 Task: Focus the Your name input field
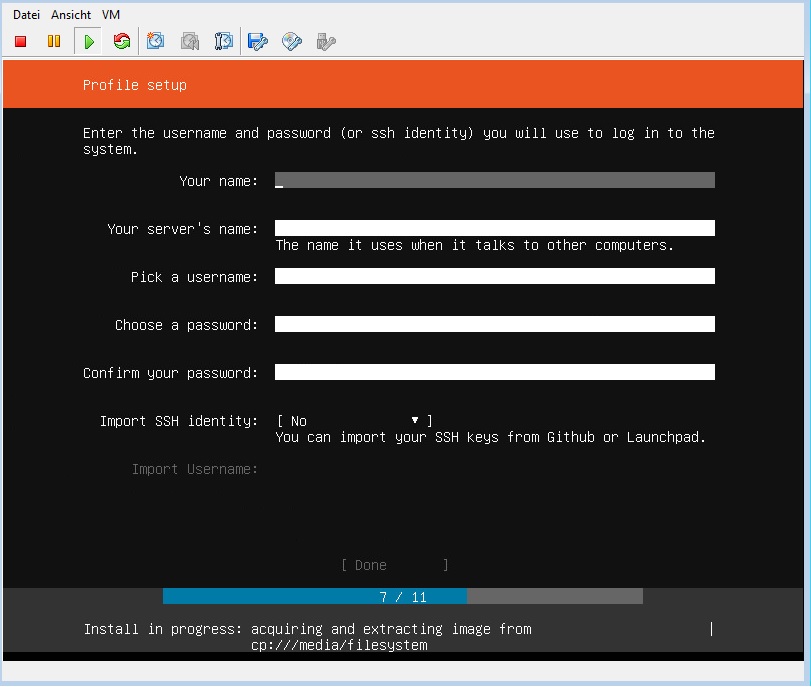click(x=494, y=180)
